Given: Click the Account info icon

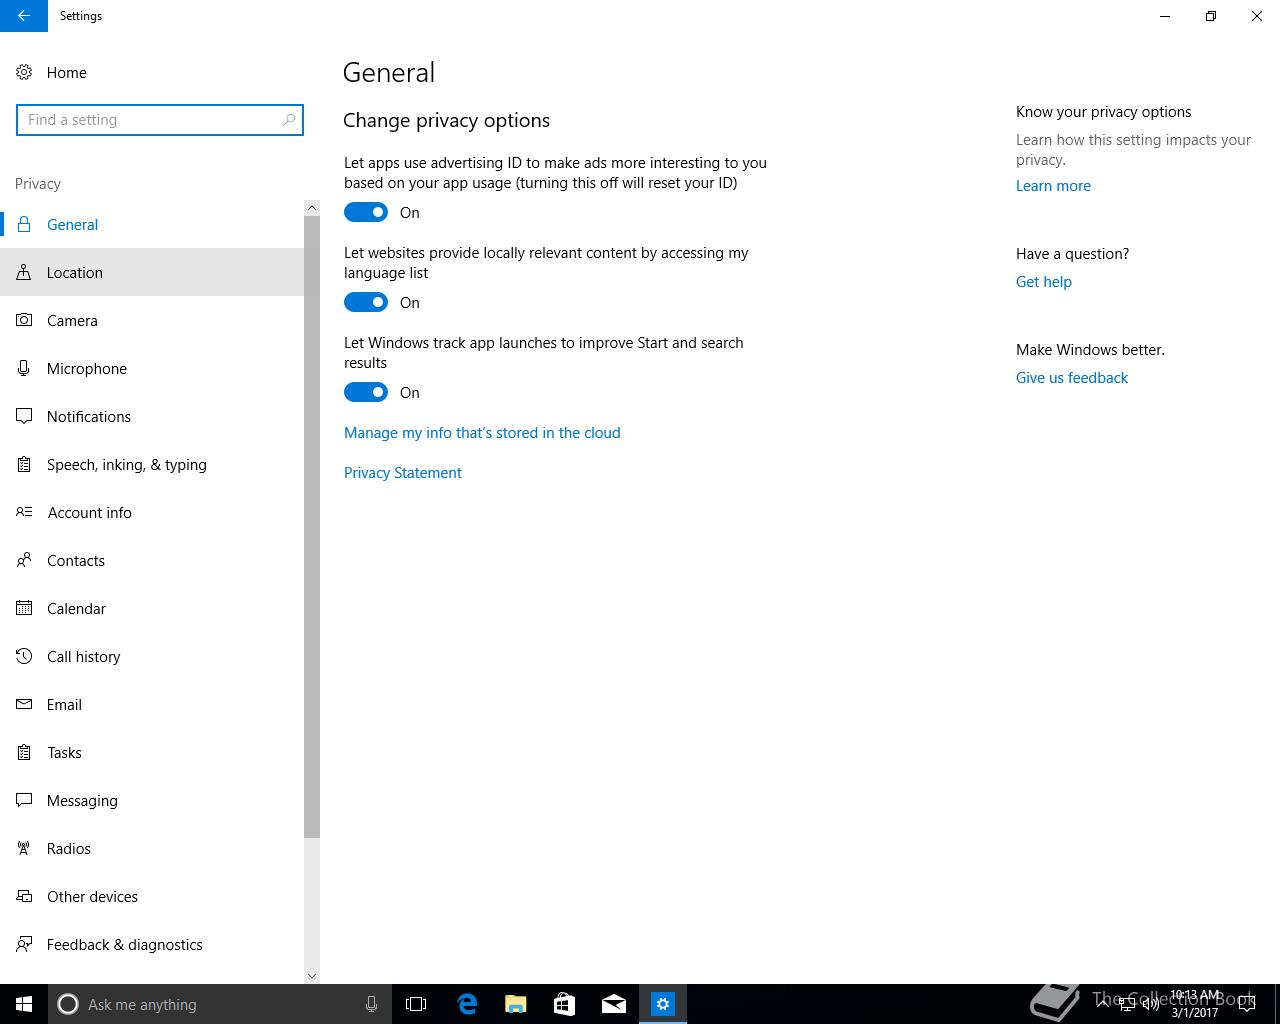Looking at the screenshot, I should pos(24,512).
